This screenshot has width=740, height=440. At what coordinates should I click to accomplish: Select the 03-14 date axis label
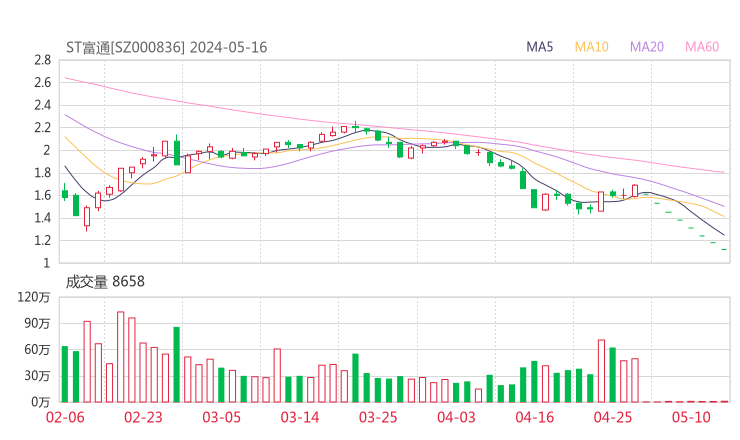300,417
